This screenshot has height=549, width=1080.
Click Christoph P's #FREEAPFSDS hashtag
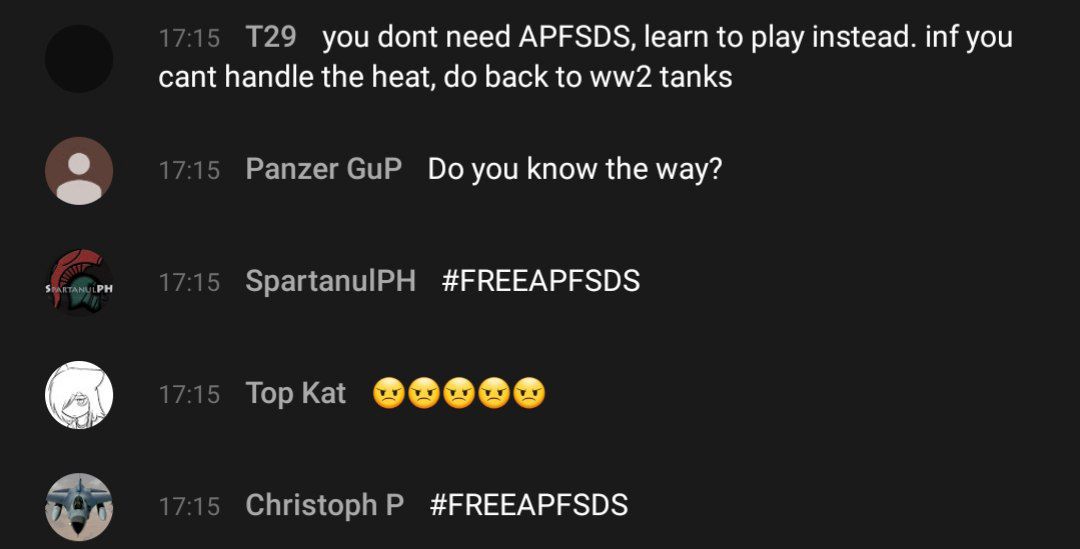529,505
